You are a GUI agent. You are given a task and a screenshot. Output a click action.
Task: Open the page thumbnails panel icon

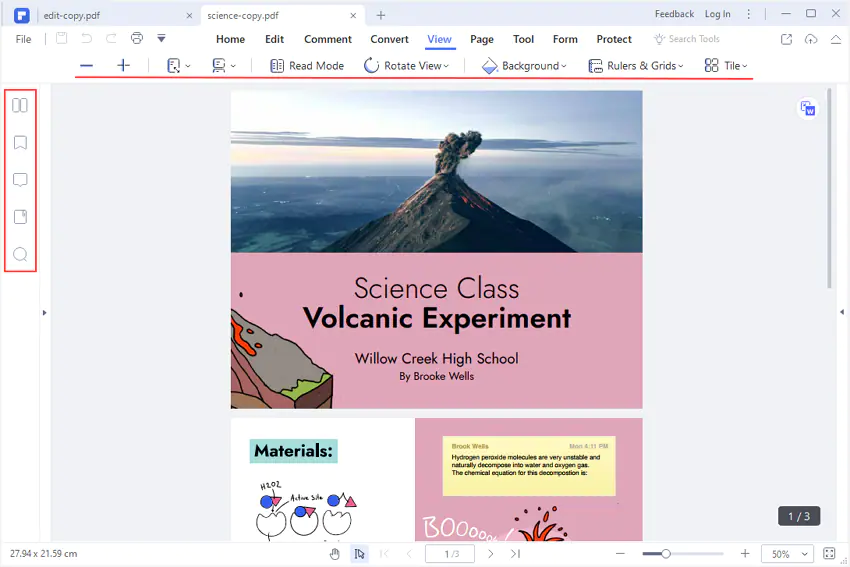pos(19,105)
